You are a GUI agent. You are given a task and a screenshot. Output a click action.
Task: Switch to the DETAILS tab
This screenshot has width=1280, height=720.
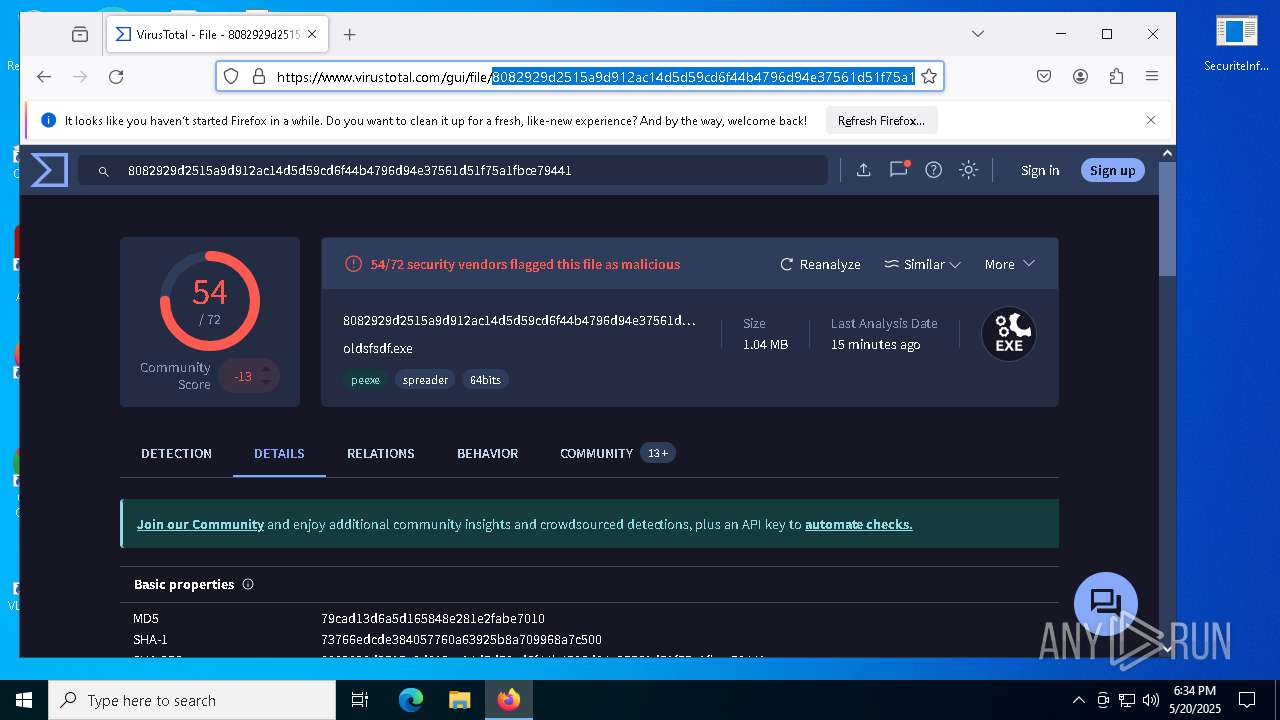[279, 453]
